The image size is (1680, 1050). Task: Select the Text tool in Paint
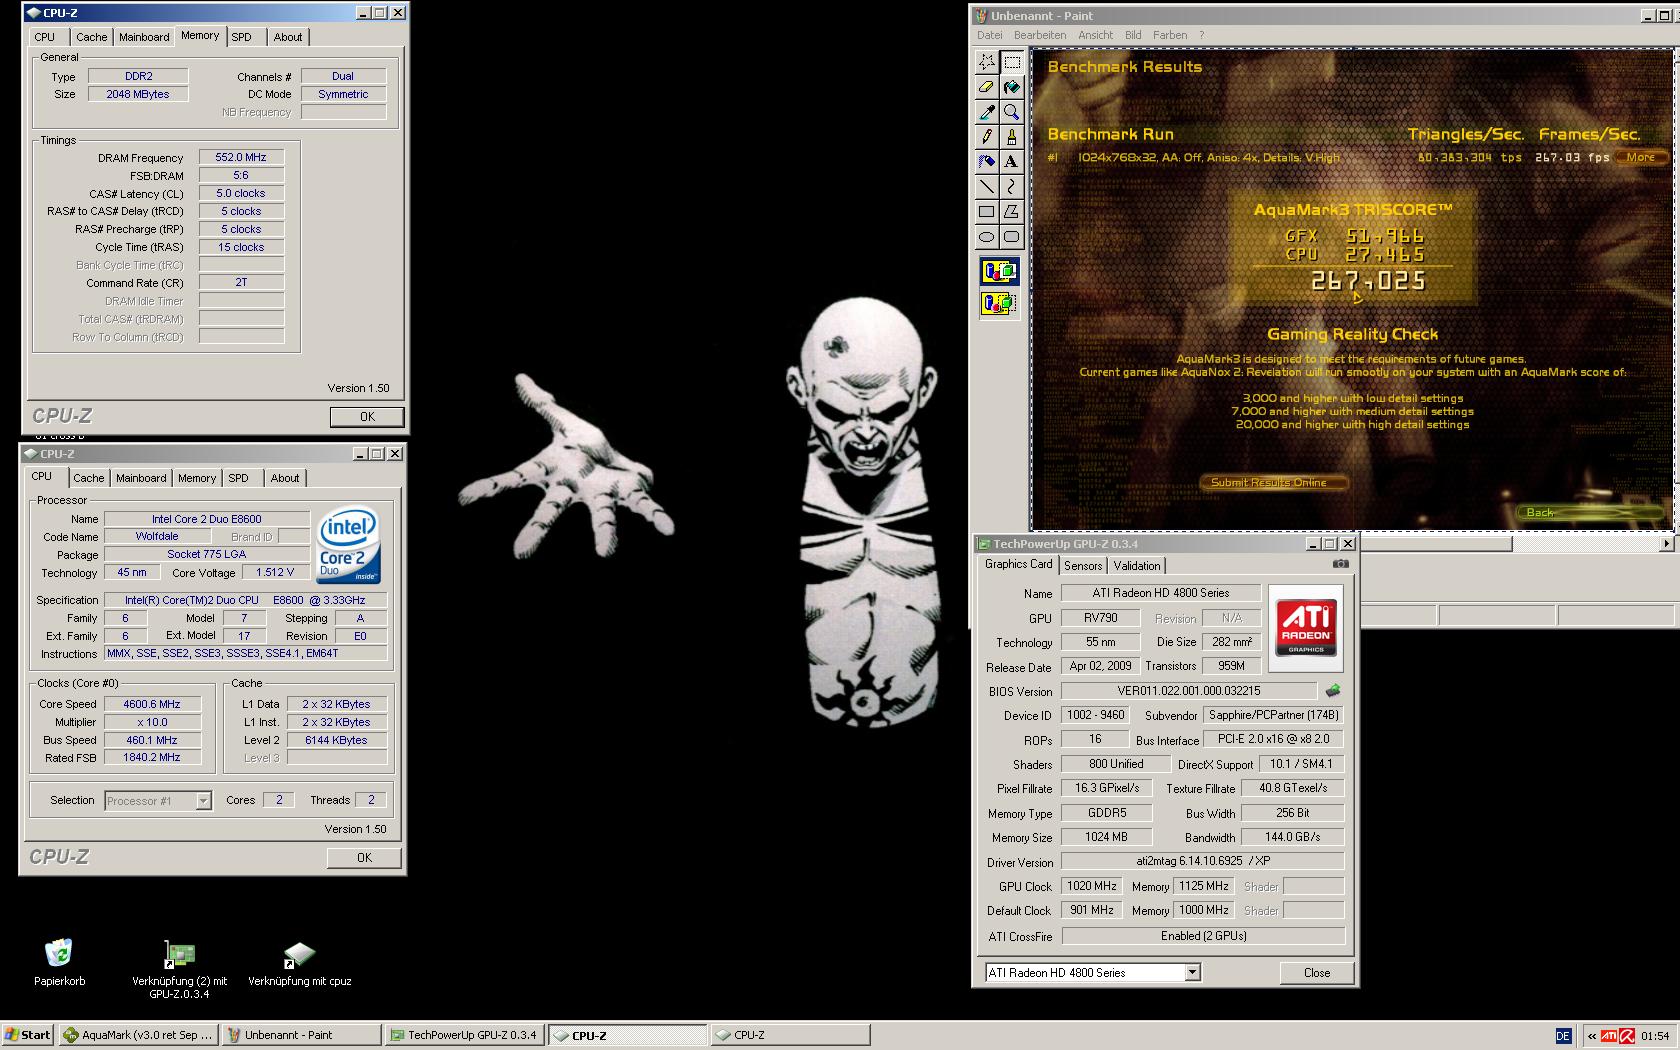coord(1011,162)
